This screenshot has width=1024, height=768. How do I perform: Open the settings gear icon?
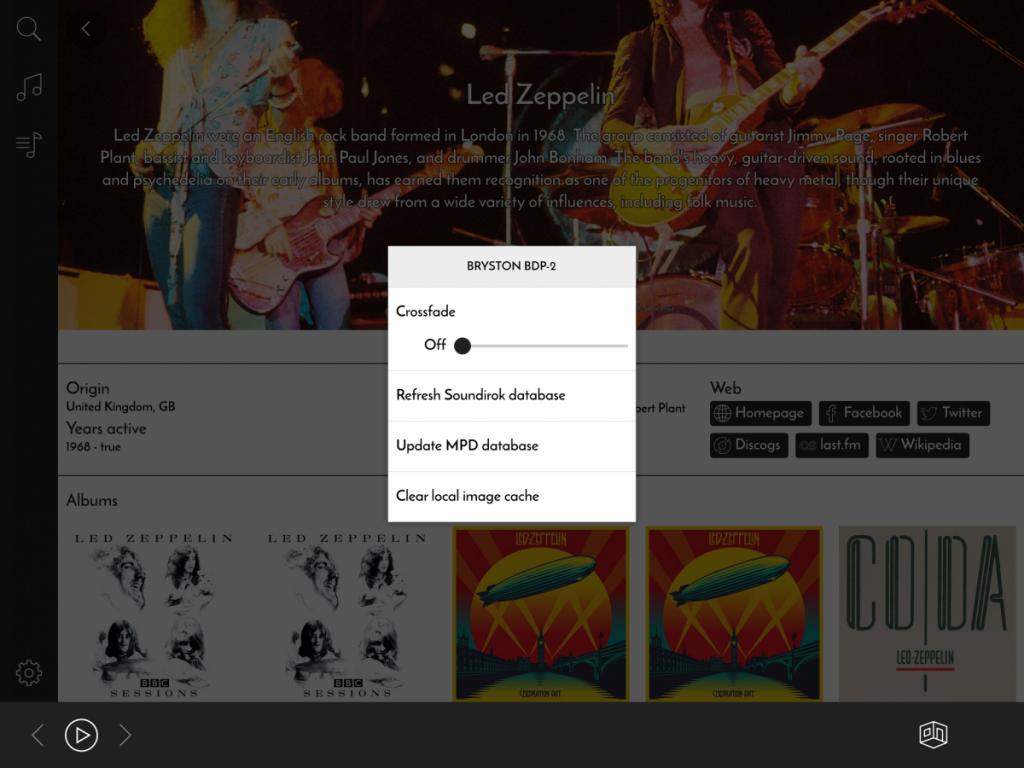pyautogui.click(x=29, y=673)
